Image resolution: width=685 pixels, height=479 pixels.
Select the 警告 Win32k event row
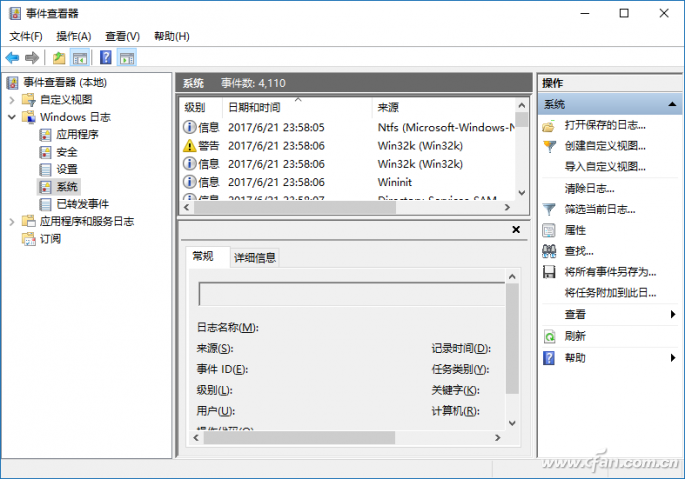(x=300, y=145)
